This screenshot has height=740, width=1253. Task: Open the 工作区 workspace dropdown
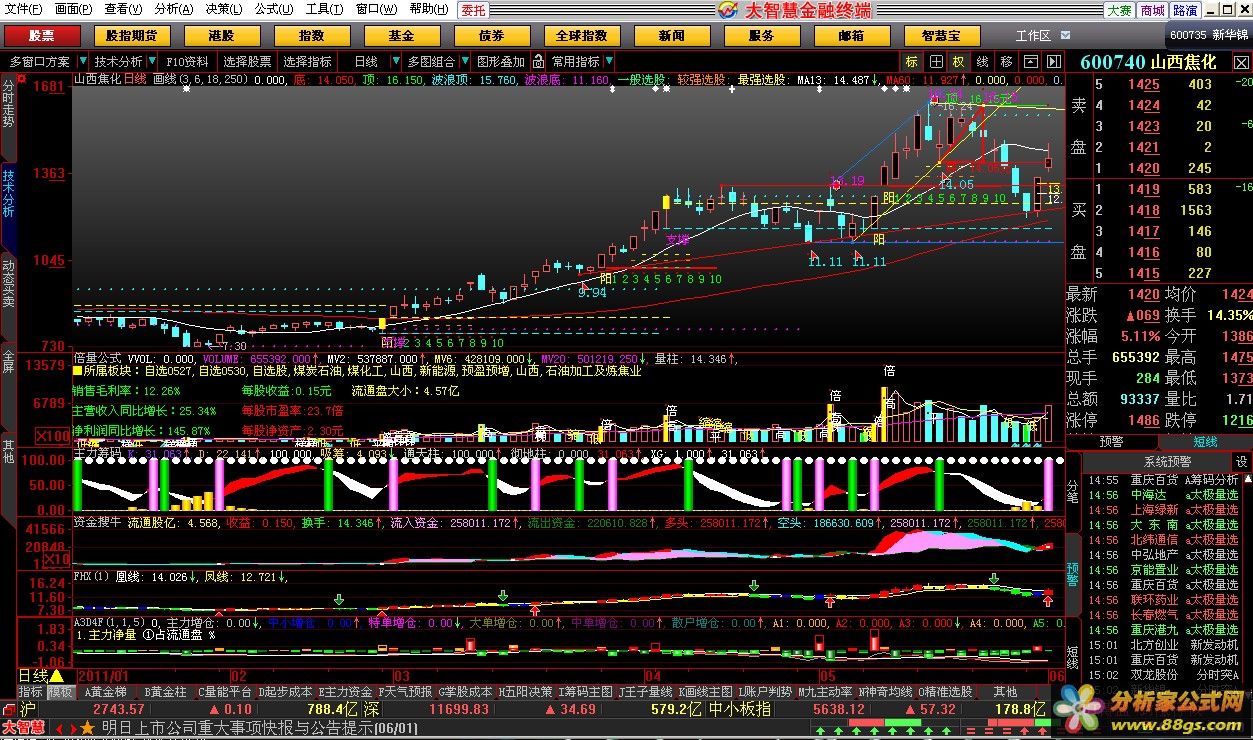(1042, 35)
